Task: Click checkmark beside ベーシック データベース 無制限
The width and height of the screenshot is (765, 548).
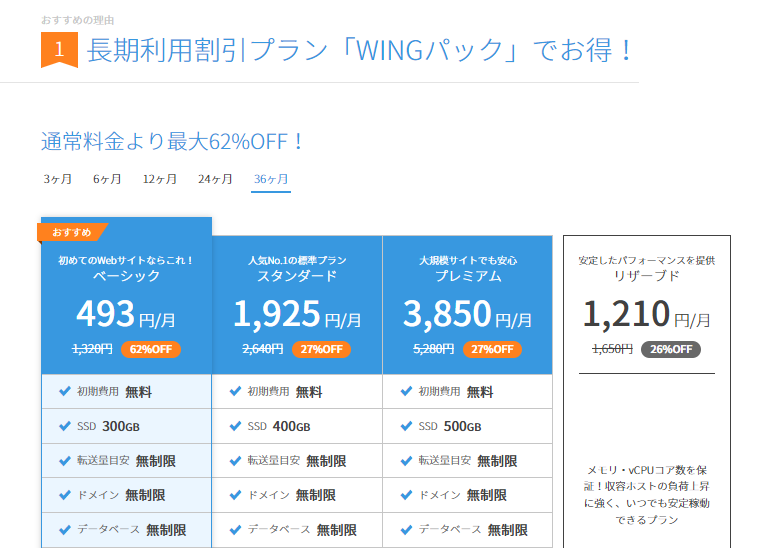Action: click(65, 529)
